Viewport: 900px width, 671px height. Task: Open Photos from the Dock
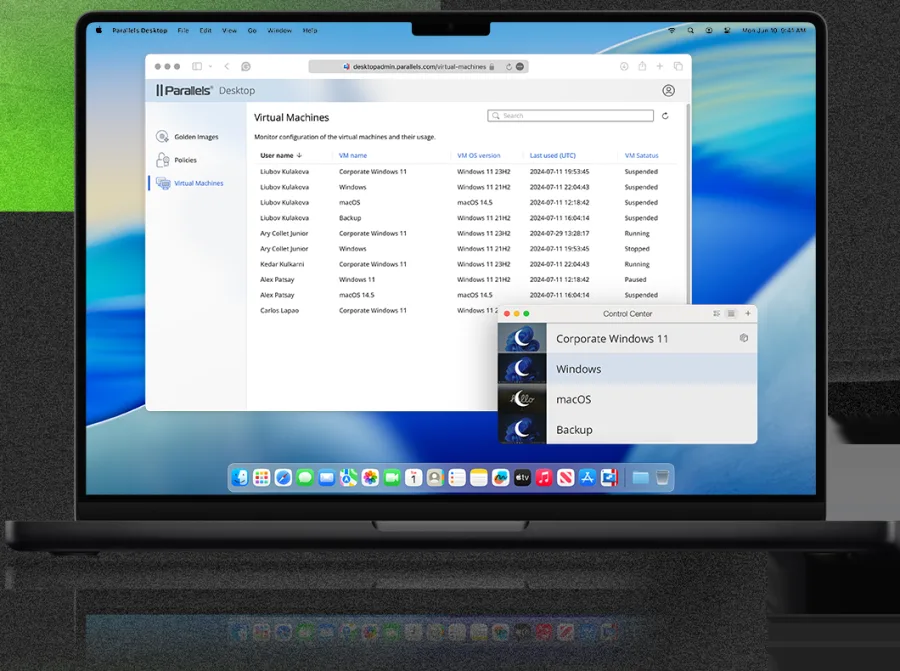tap(370, 478)
